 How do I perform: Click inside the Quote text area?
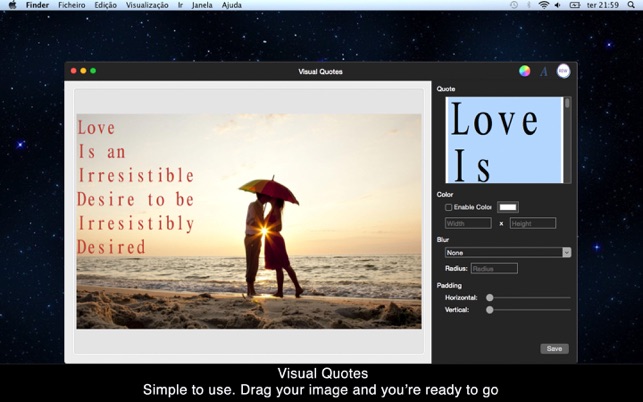tap(504, 140)
